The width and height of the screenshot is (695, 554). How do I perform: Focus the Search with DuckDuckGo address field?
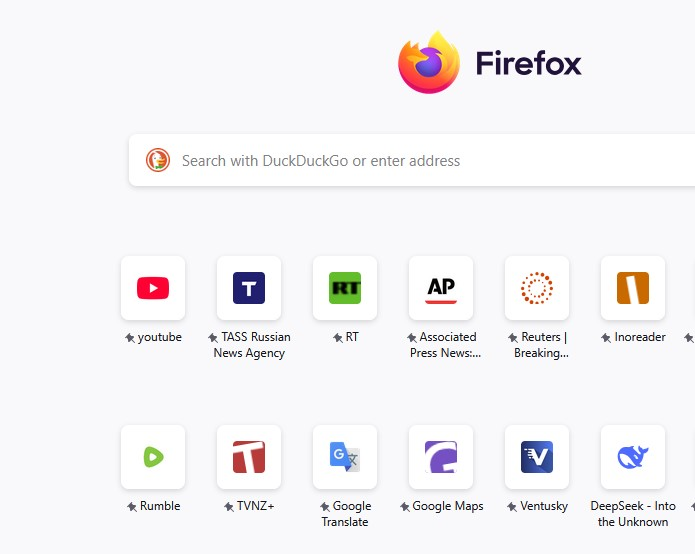[412, 160]
